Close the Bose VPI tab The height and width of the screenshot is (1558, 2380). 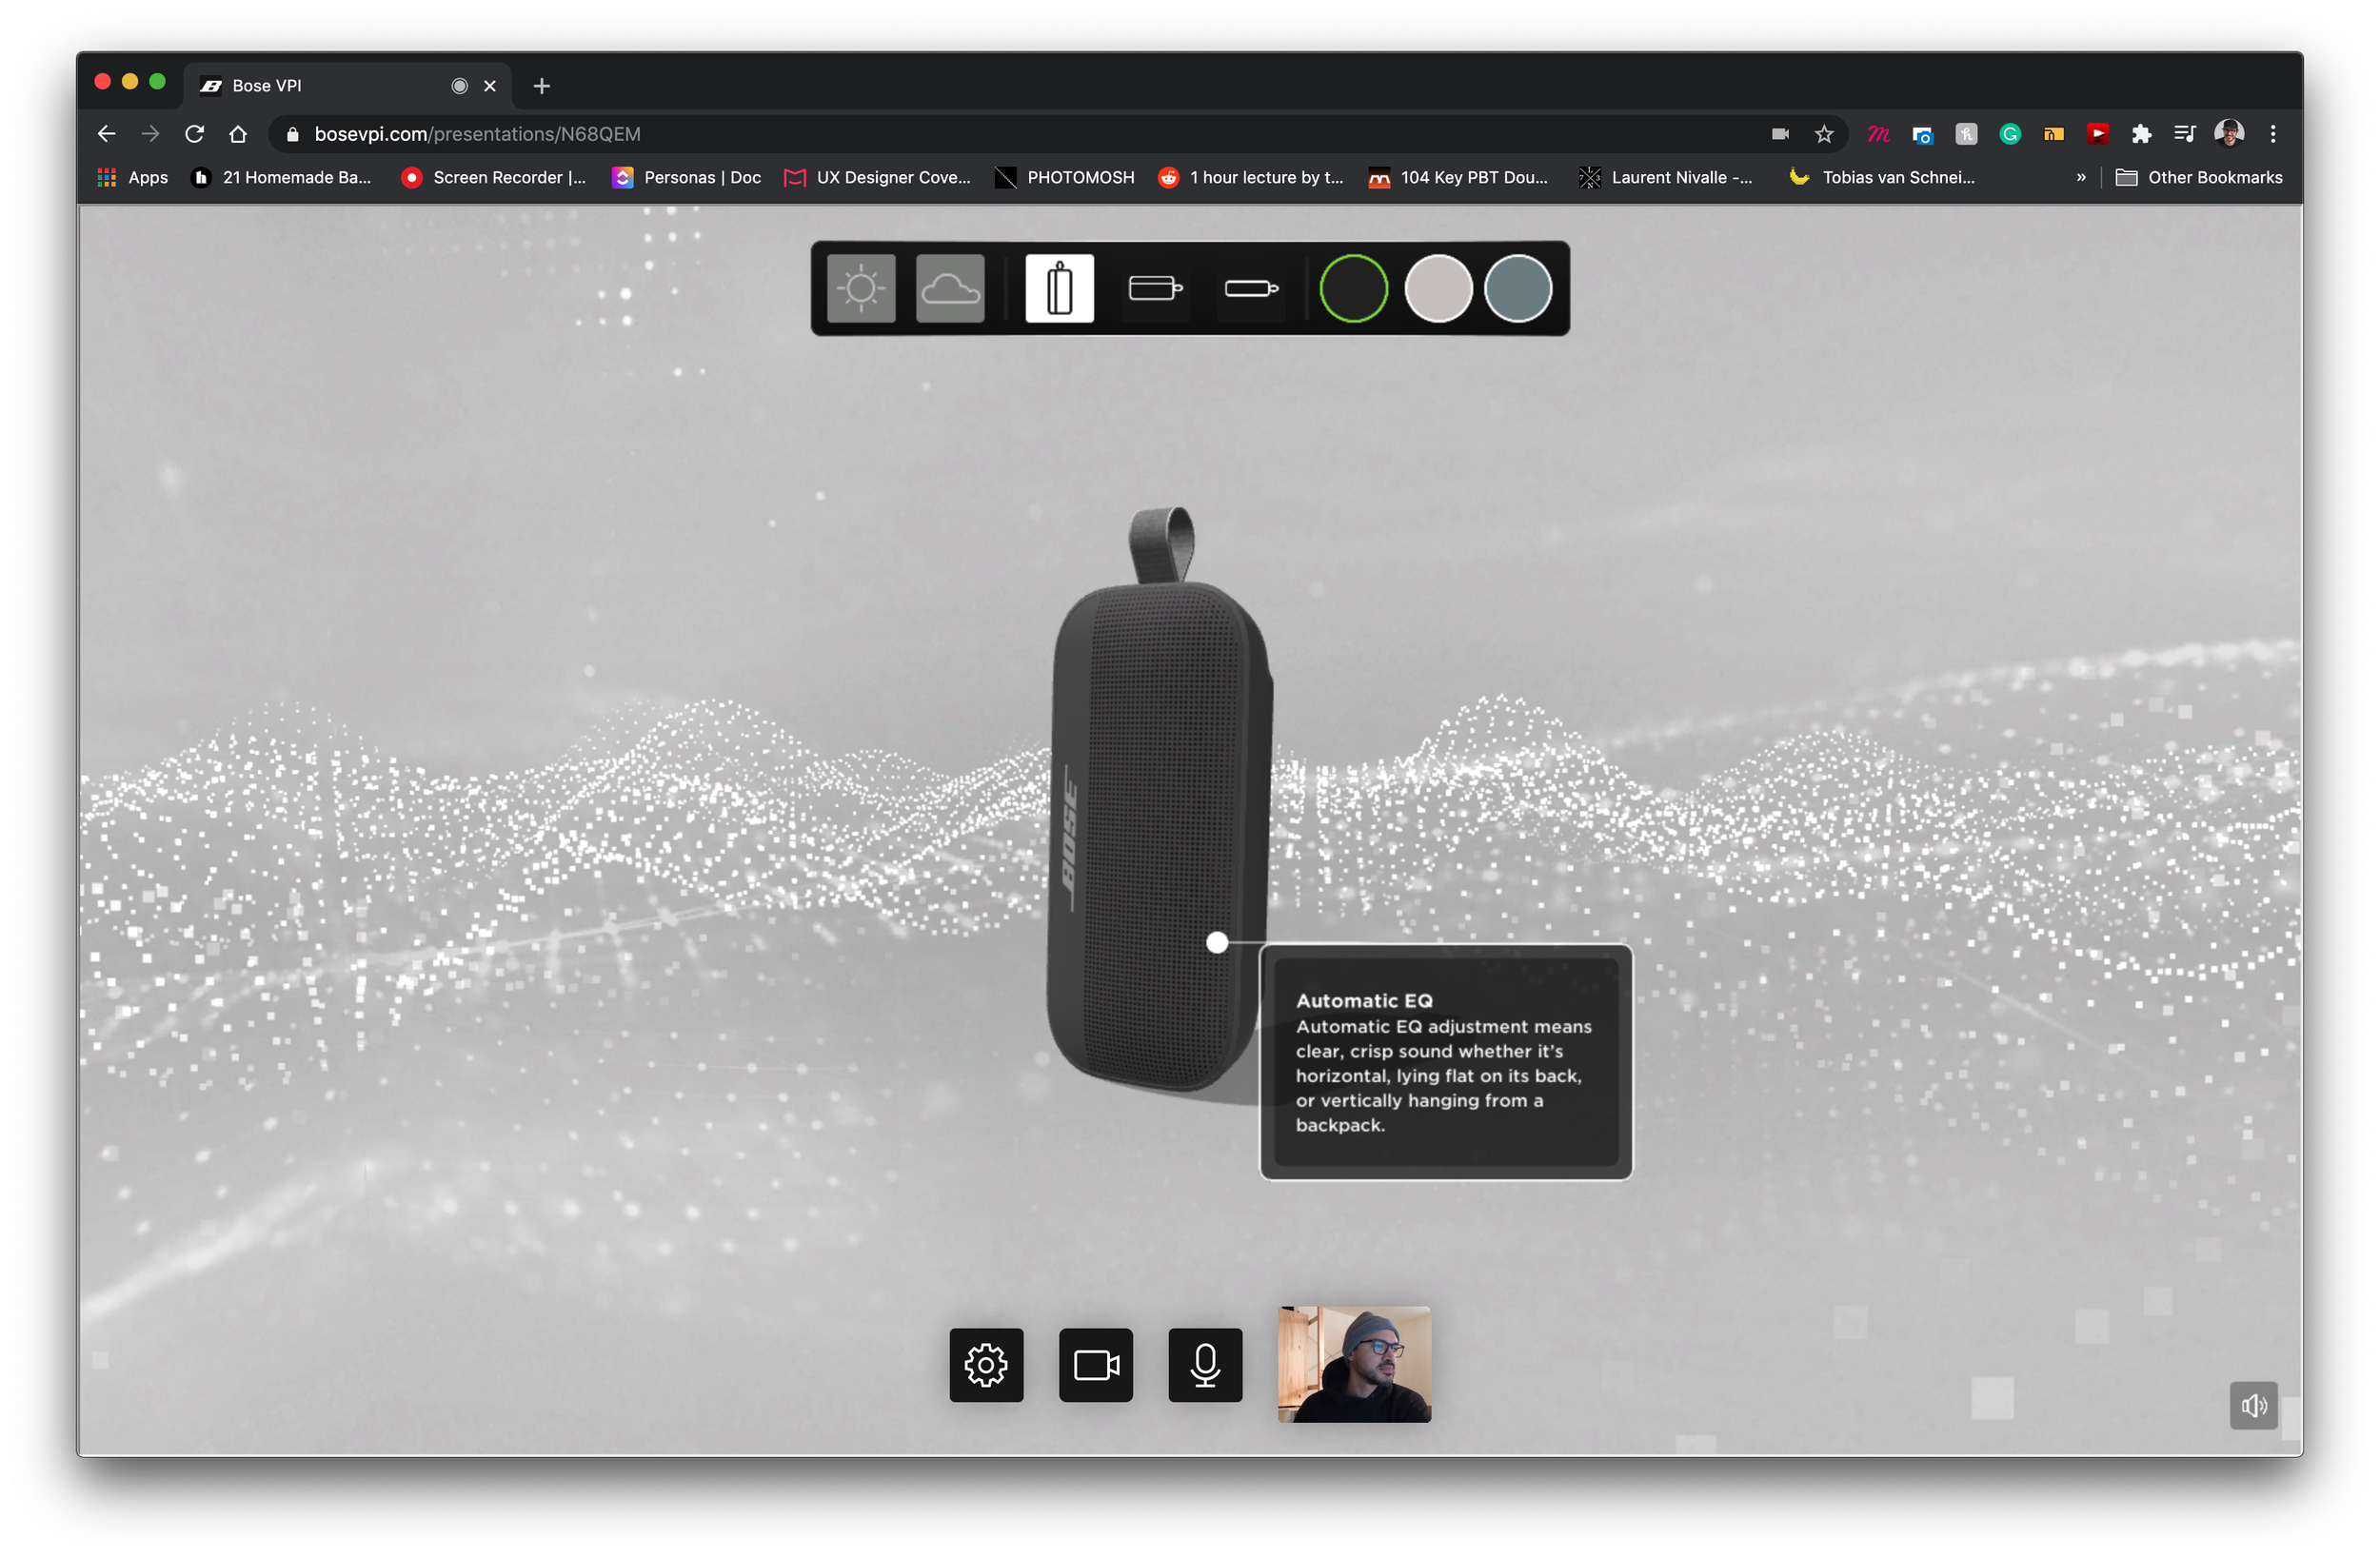point(490,86)
